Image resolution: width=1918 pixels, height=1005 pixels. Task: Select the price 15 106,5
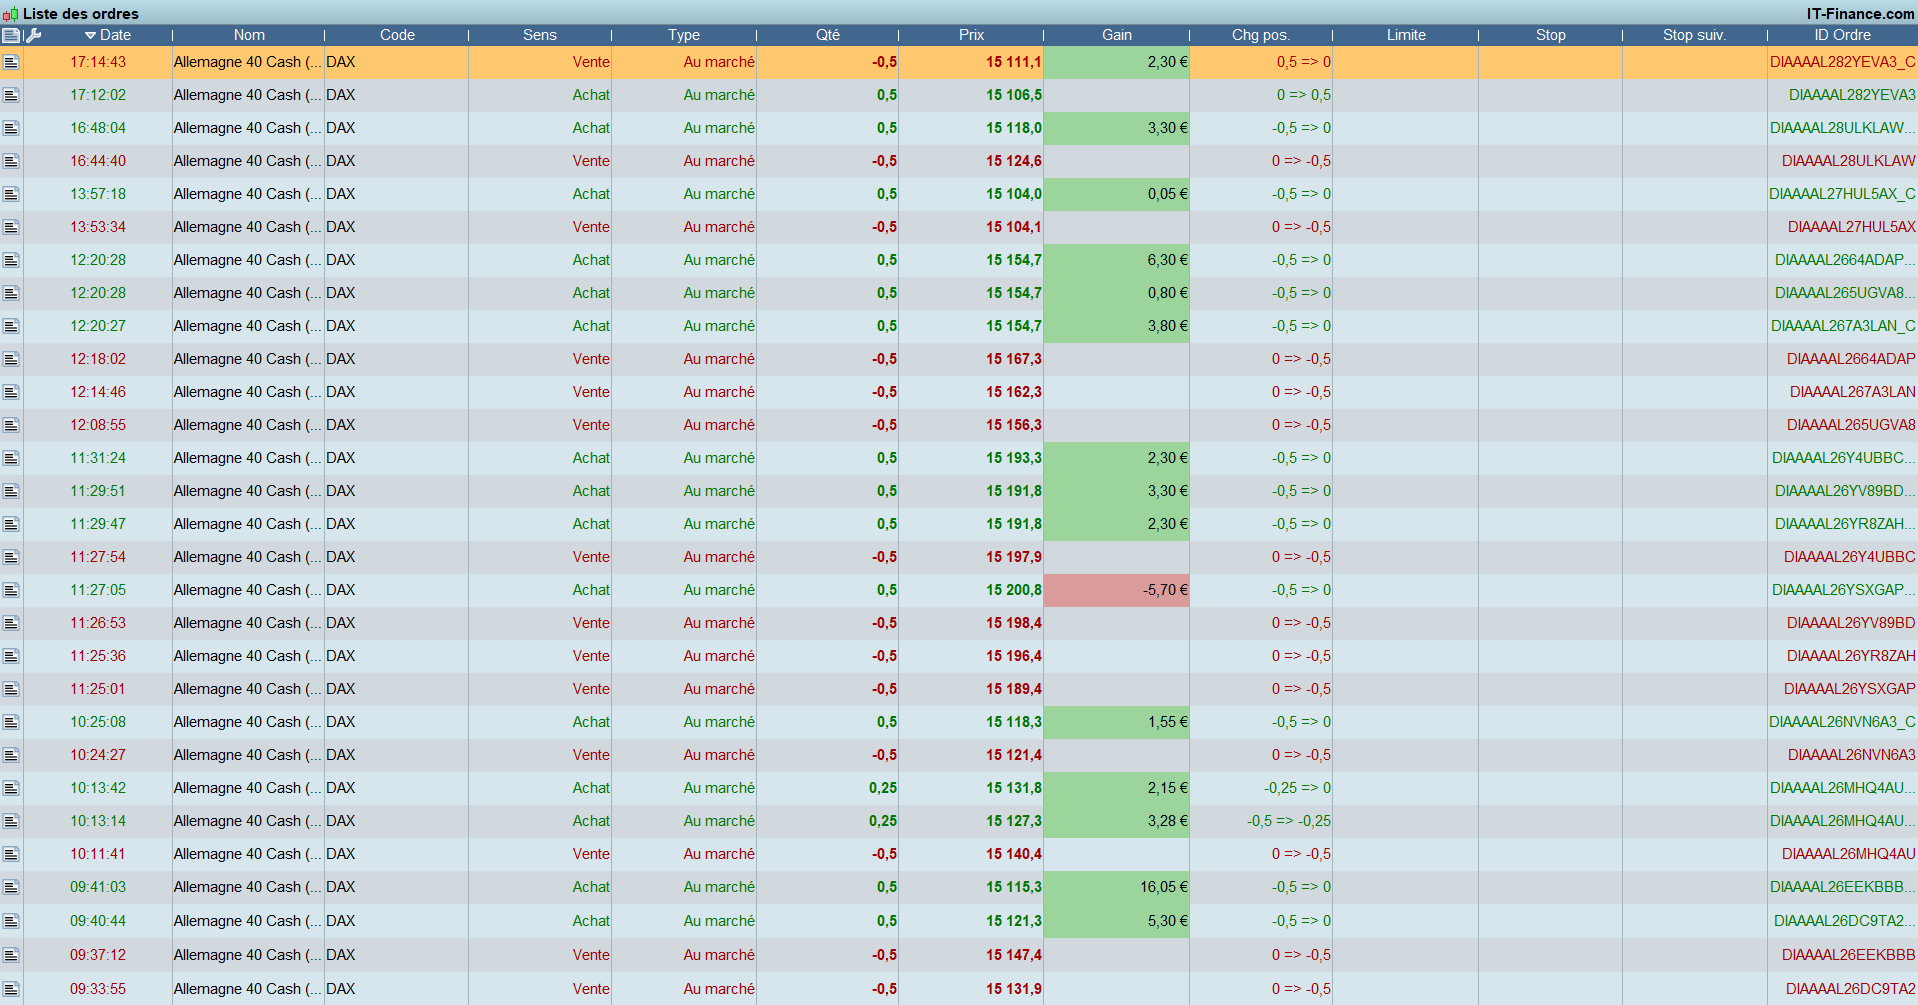pos(1014,95)
